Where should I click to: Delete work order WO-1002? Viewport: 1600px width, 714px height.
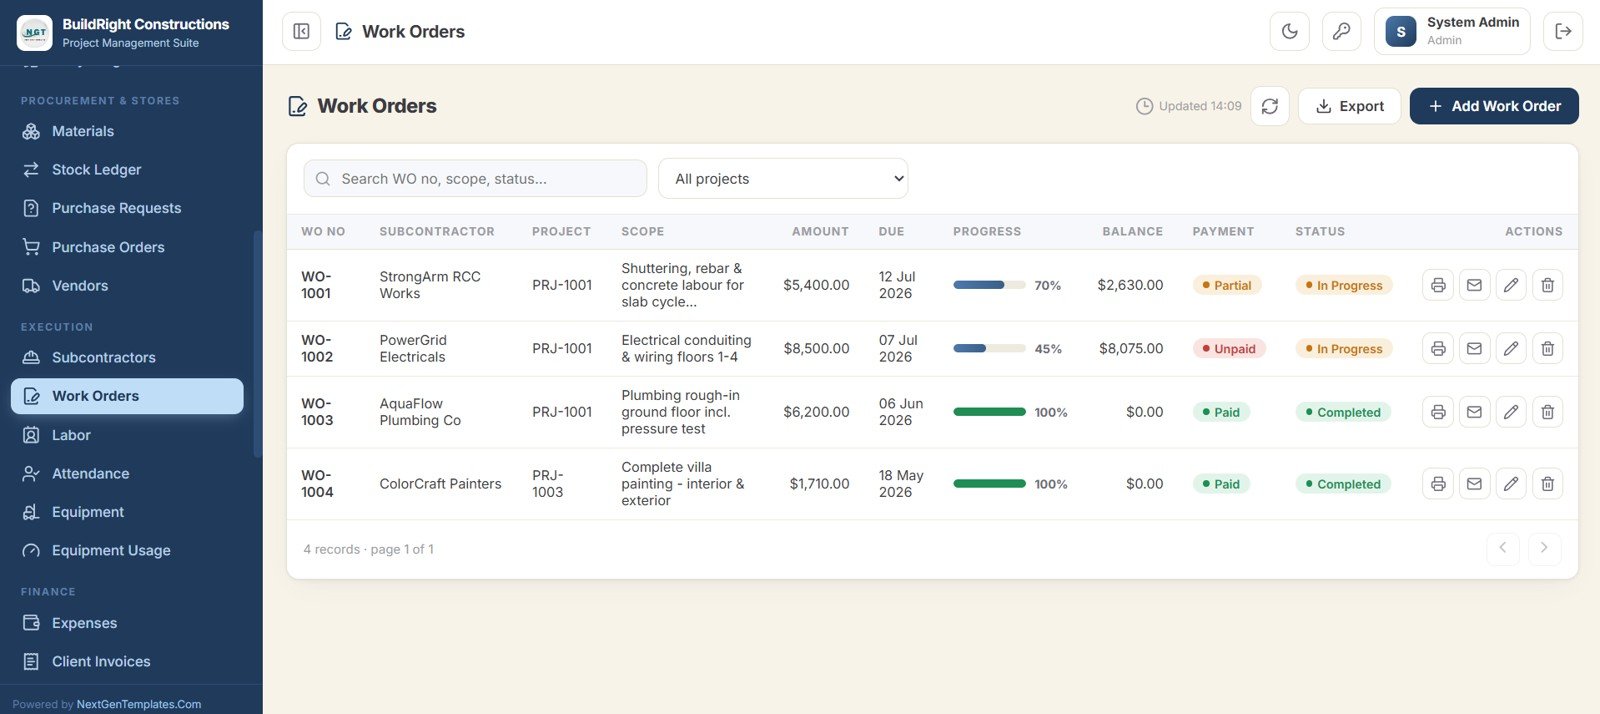(1547, 349)
